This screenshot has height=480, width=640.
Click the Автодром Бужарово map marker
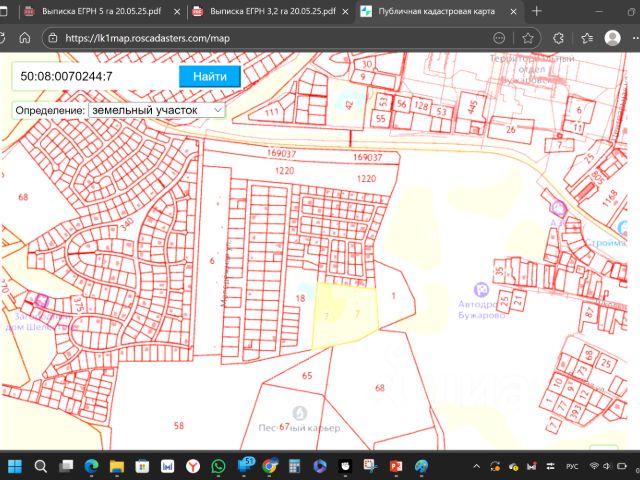click(482, 287)
